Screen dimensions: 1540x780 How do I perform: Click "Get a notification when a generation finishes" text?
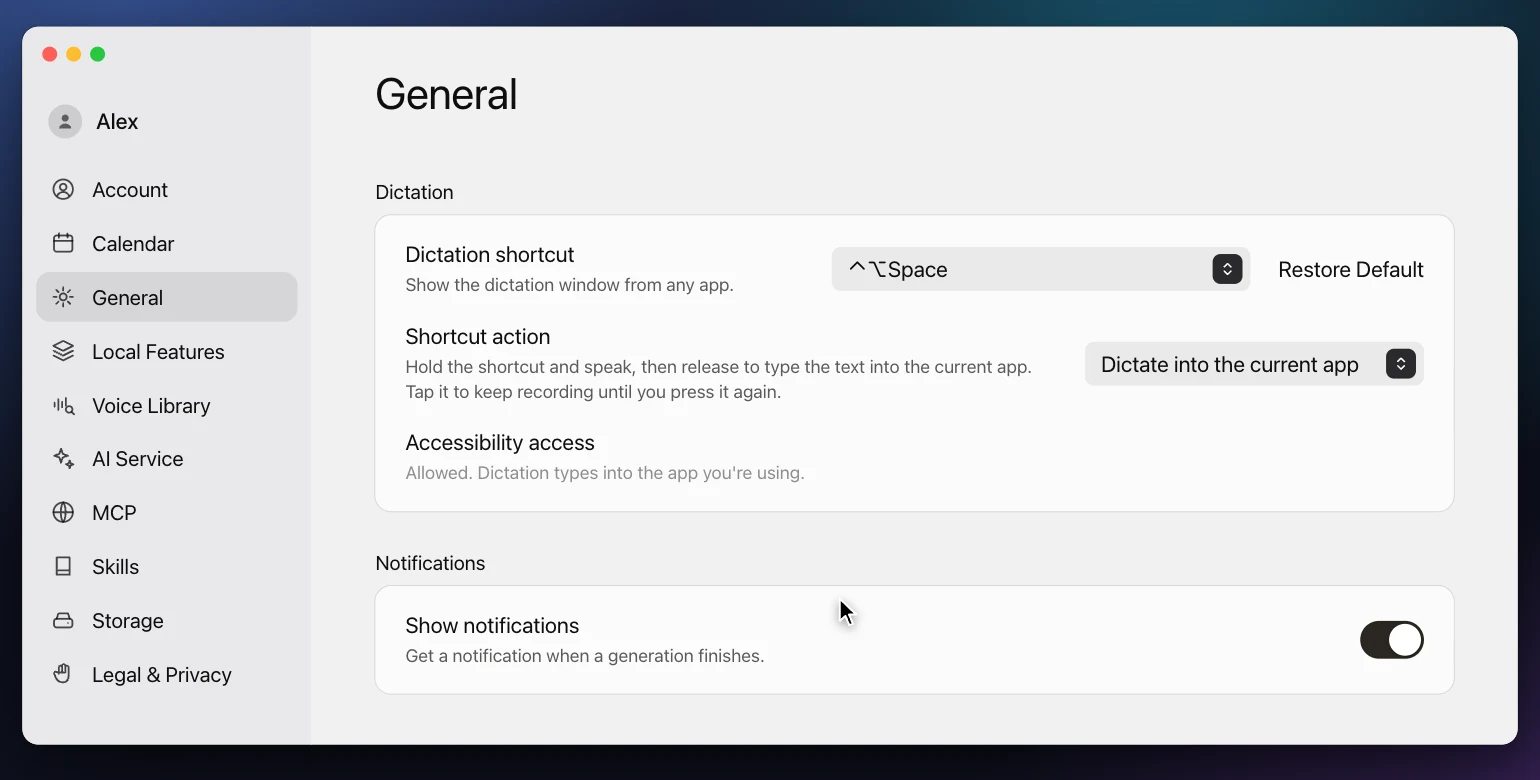pyautogui.click(x=585, y=657)
